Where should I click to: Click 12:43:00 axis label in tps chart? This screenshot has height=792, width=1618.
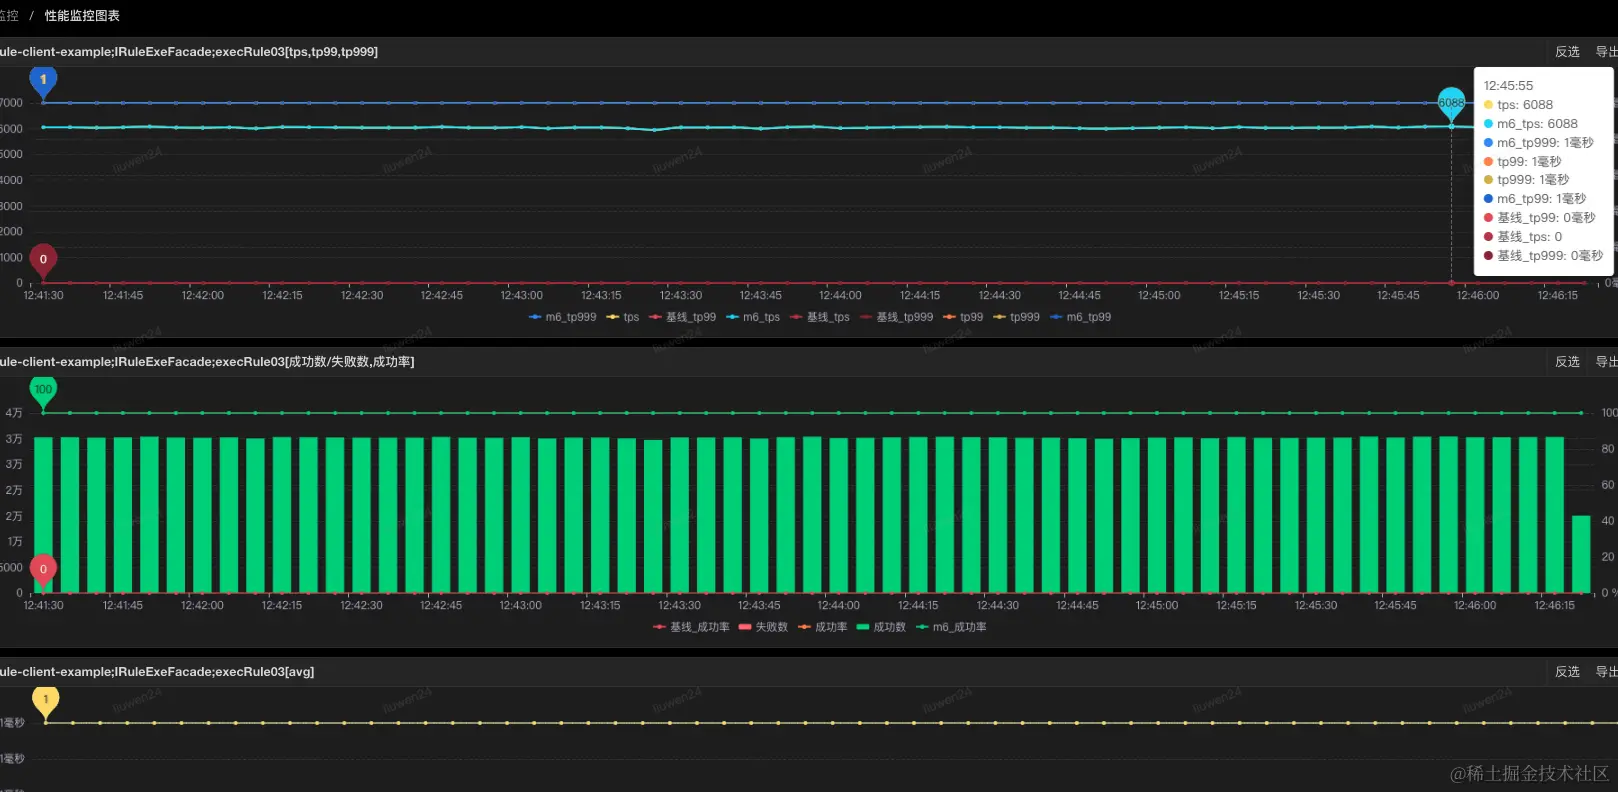pos(521,295)
